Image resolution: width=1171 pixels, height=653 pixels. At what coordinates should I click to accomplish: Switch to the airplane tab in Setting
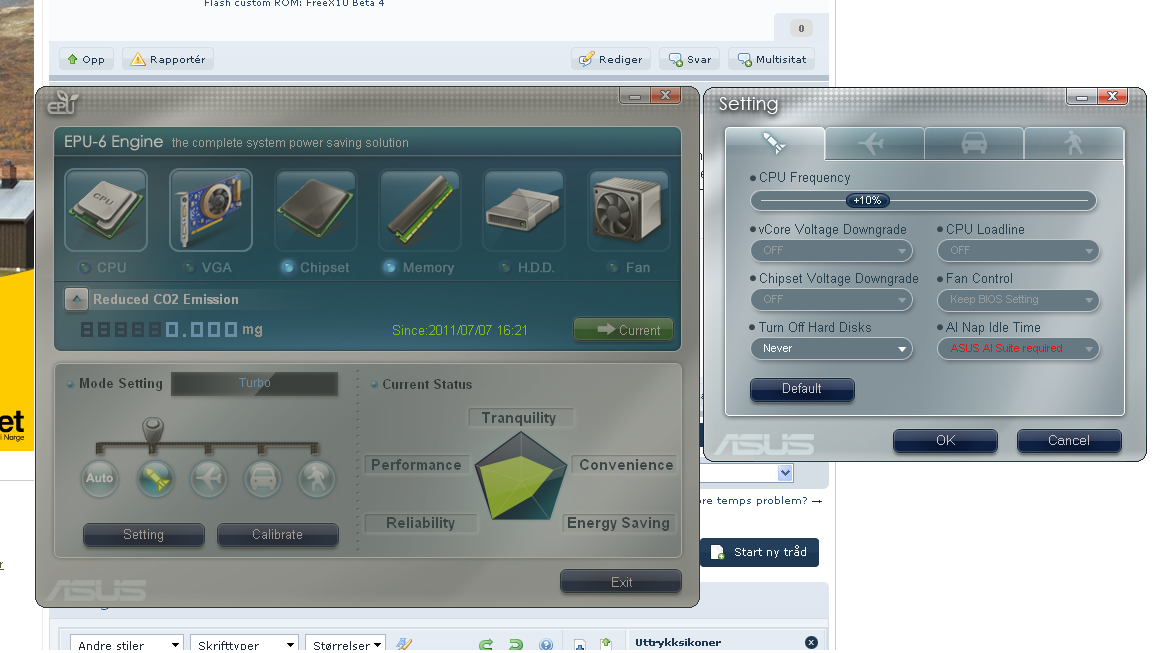875,143
